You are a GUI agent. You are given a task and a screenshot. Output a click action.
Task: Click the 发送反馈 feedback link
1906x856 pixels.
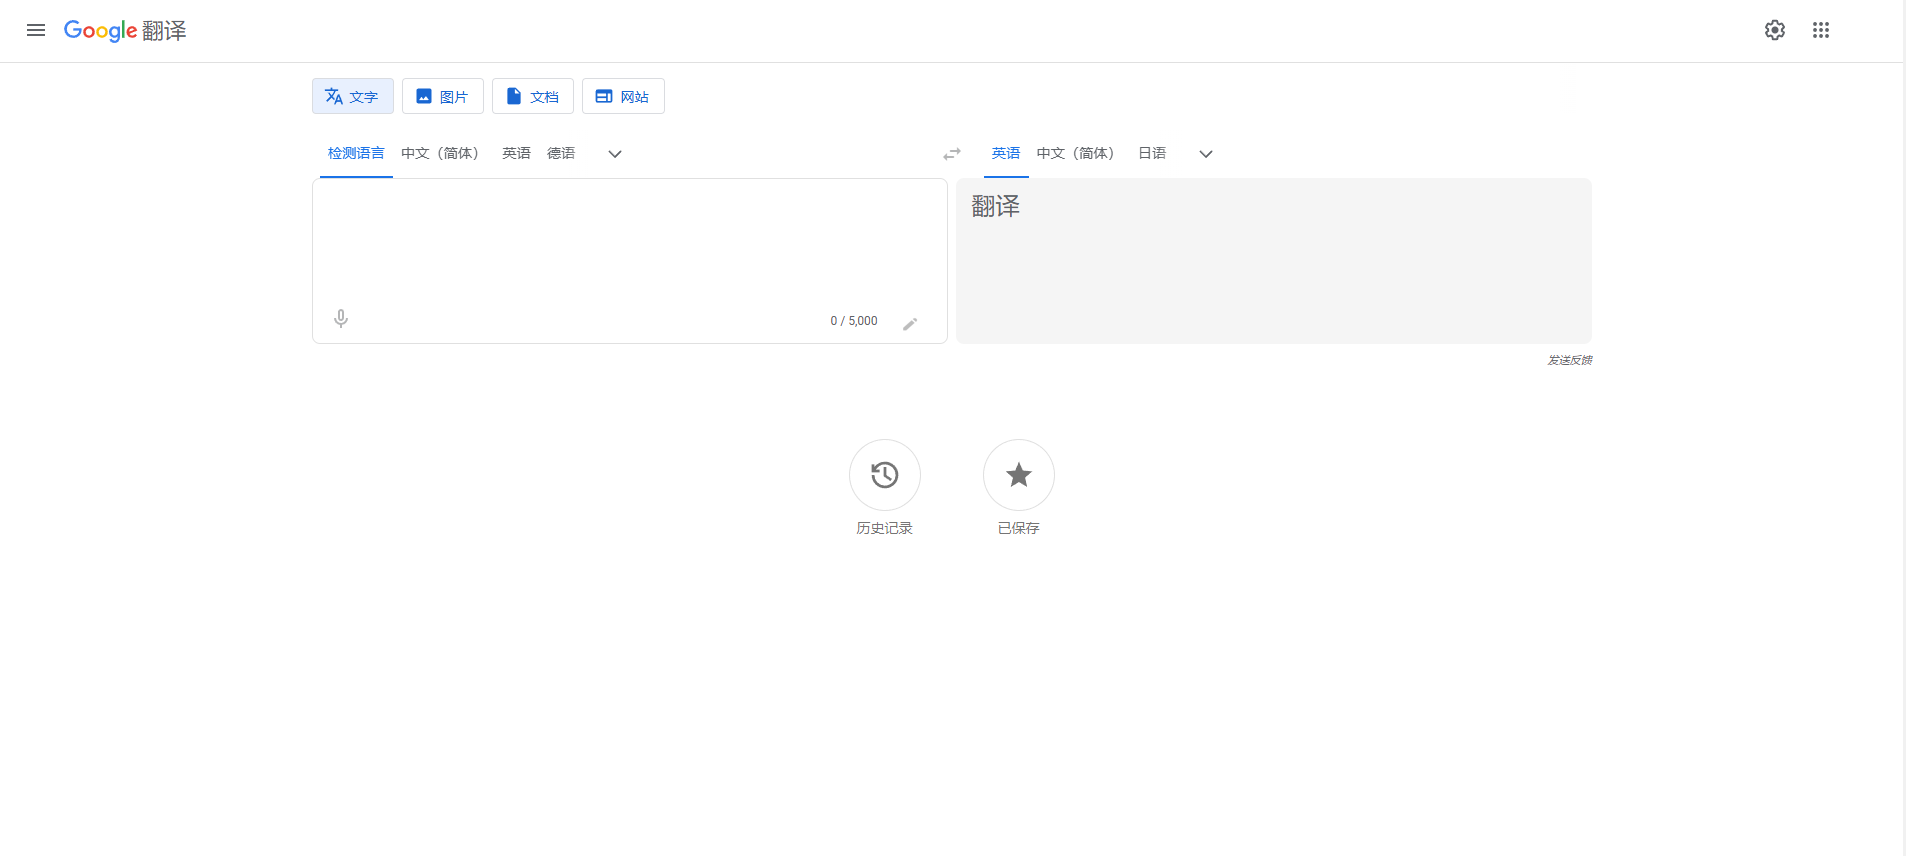click(1569, 360)
